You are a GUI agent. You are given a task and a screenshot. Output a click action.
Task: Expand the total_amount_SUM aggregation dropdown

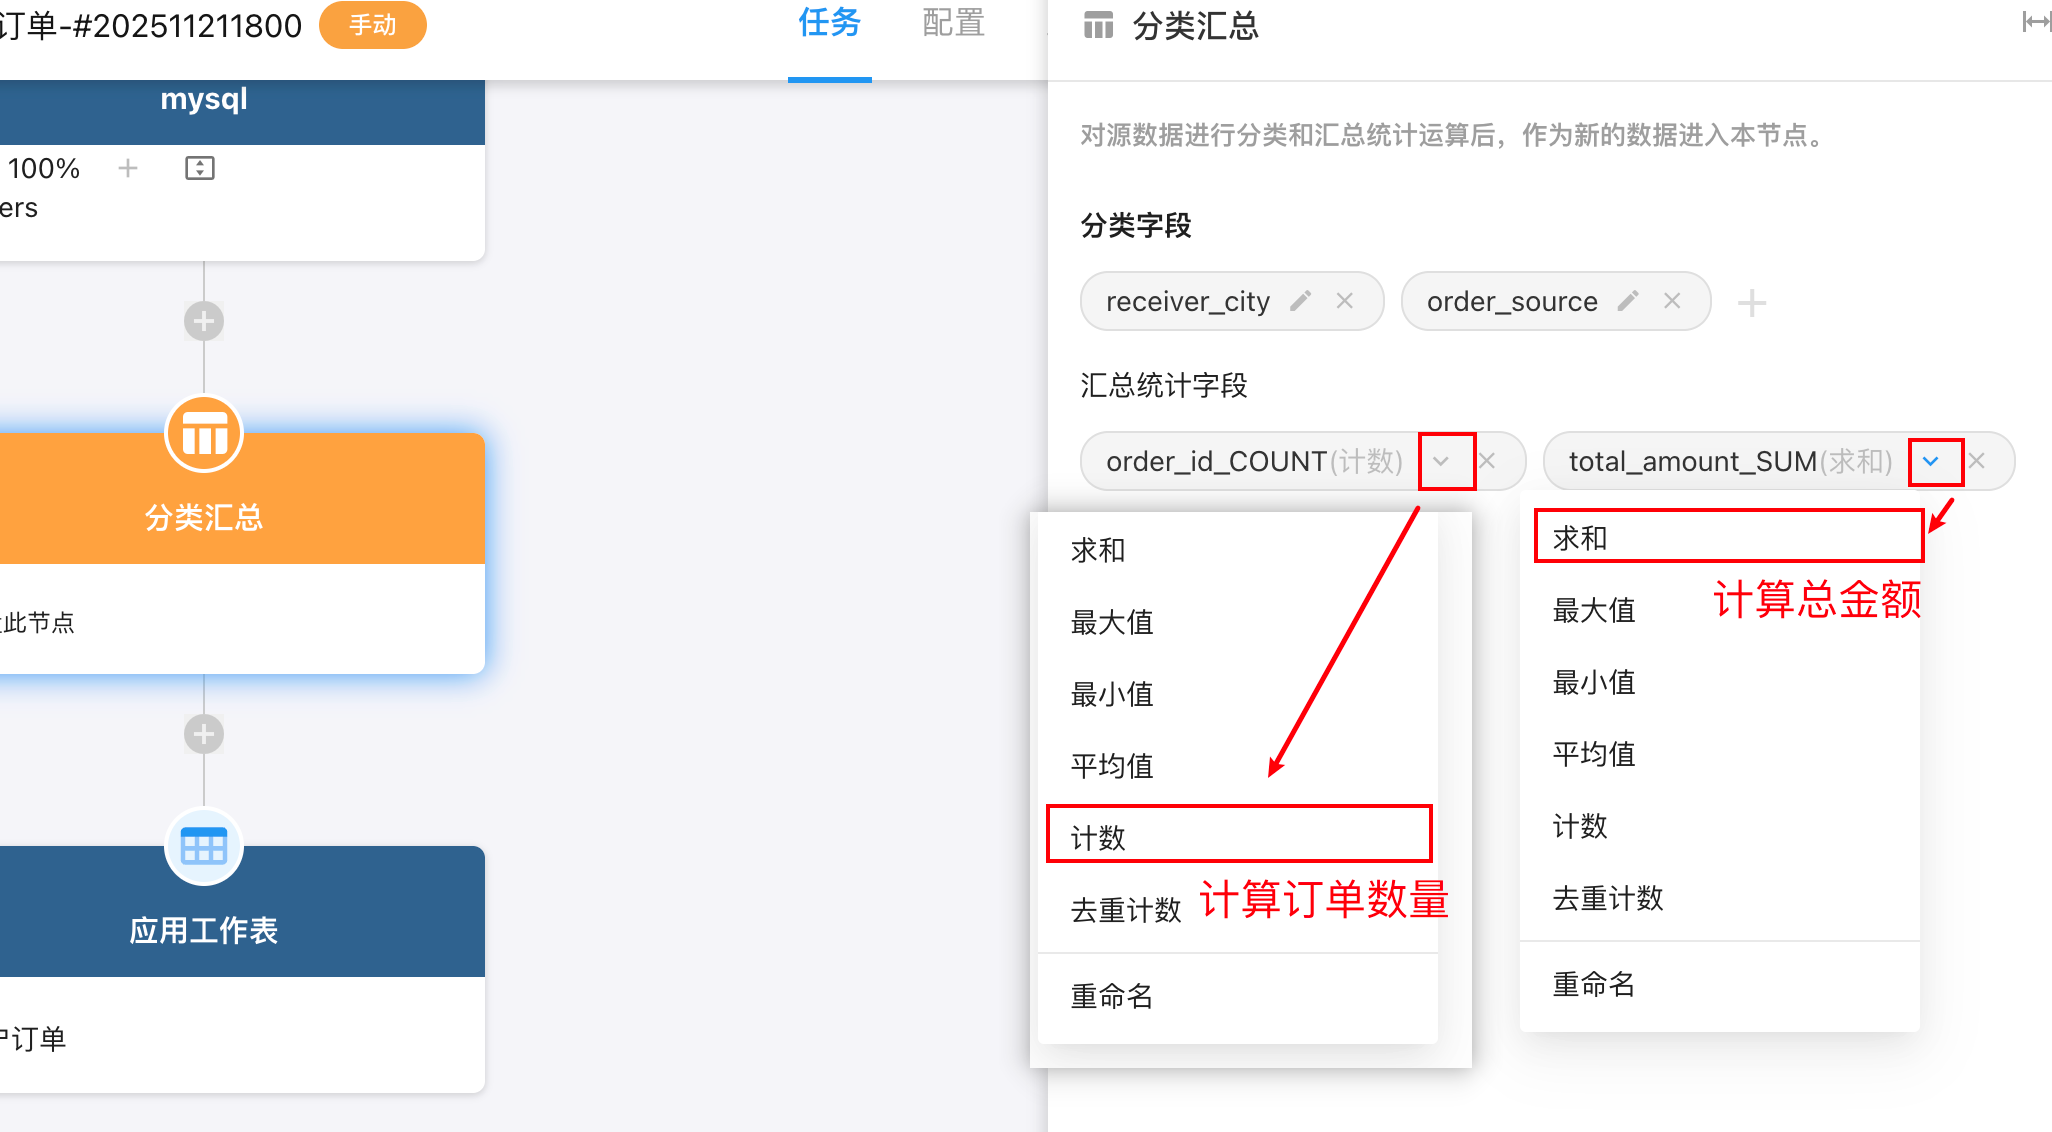(x=1931, y=461)
